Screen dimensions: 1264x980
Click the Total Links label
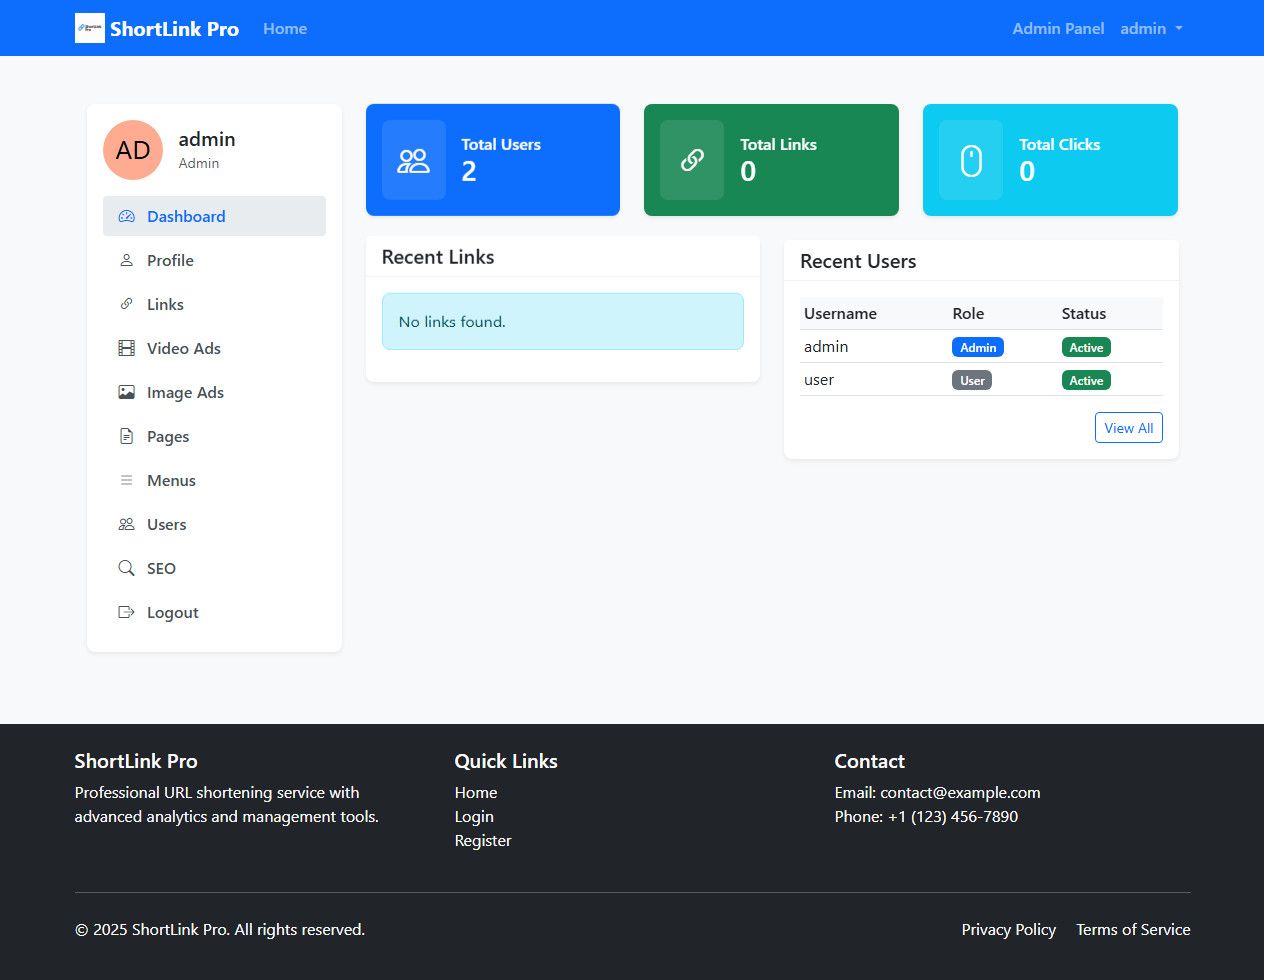coord(778,144)
